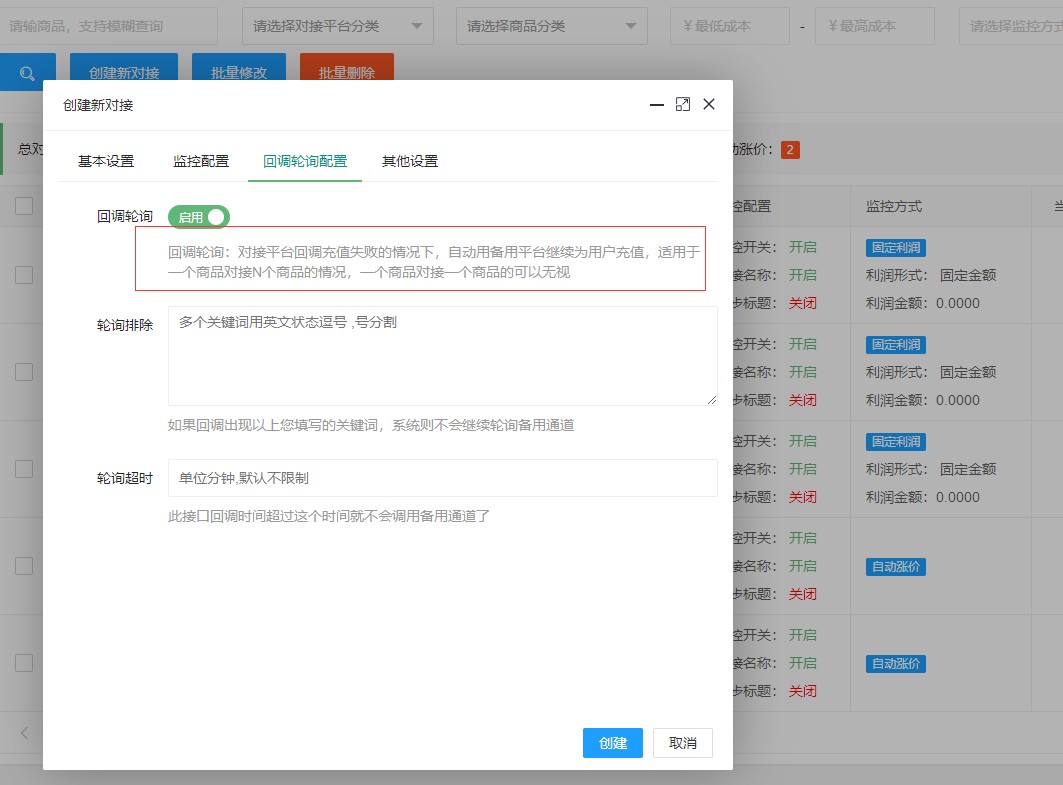The height and width of the screenshot is (785, 1063).
Task: Check the second table row checkbox
Action: [24, 372]
